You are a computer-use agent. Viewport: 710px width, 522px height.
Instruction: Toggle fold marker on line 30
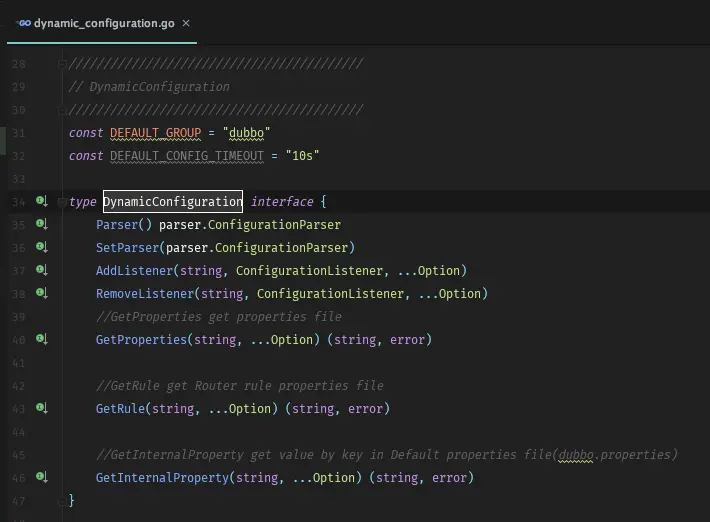(62, 110)
